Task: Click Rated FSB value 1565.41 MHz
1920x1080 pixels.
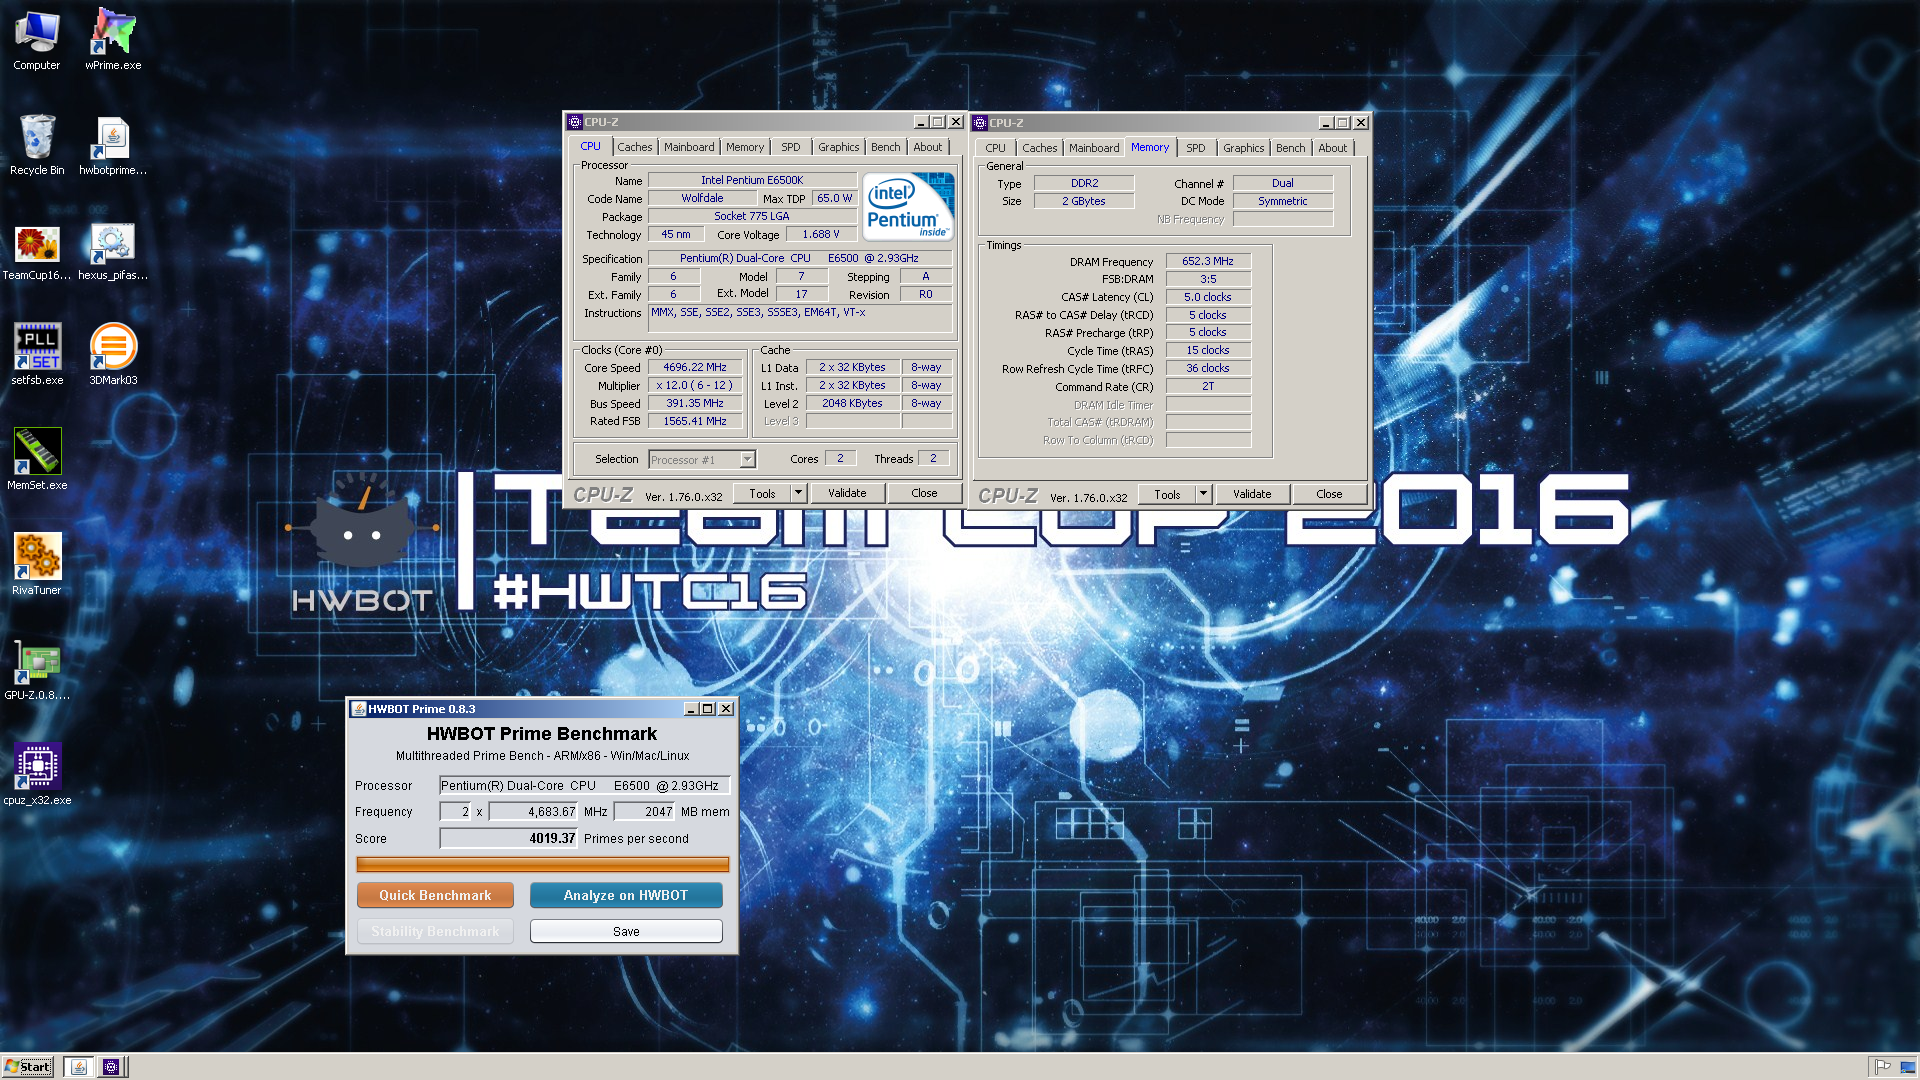Action: 695,421
